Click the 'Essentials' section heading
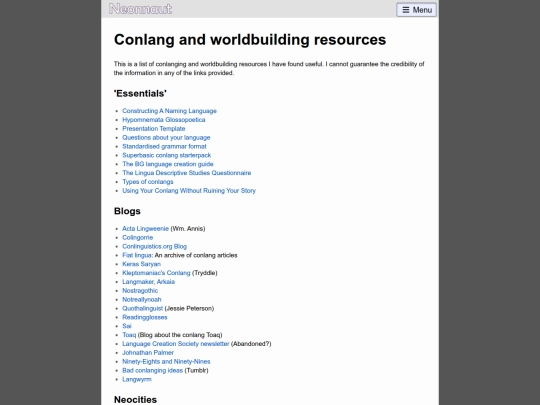 pyautogui.click(x=140, y=93)
